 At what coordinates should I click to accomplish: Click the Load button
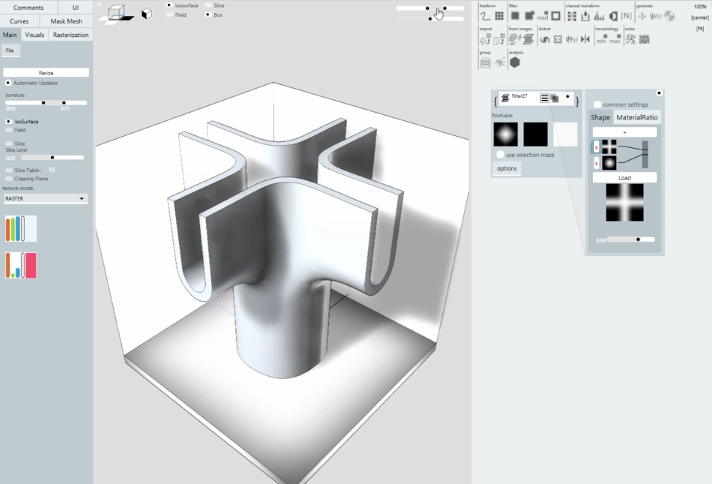(x=624, y=178)
